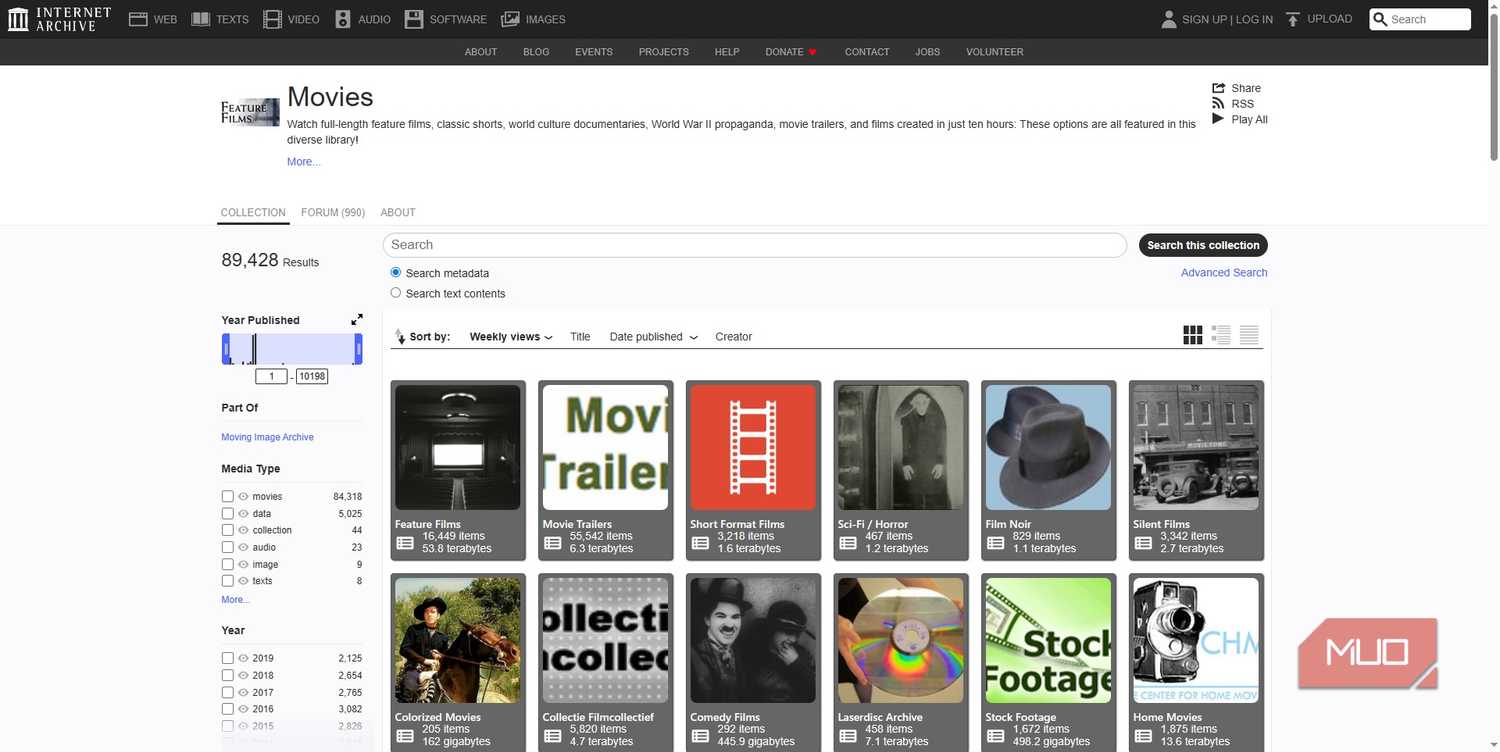Viewport: 1500px width, 752px height.
Task: Switch to the About collection tab
Action: click(x=398, y=212)
